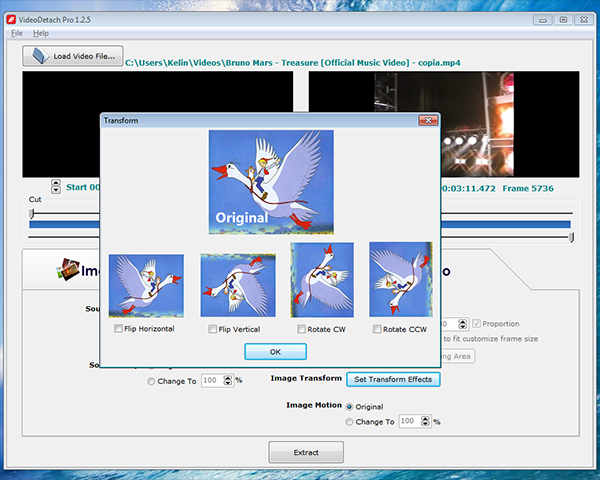Click the Start frame stepper arrows
This screenshot has height=480, width=600.
tap(56, 186)
